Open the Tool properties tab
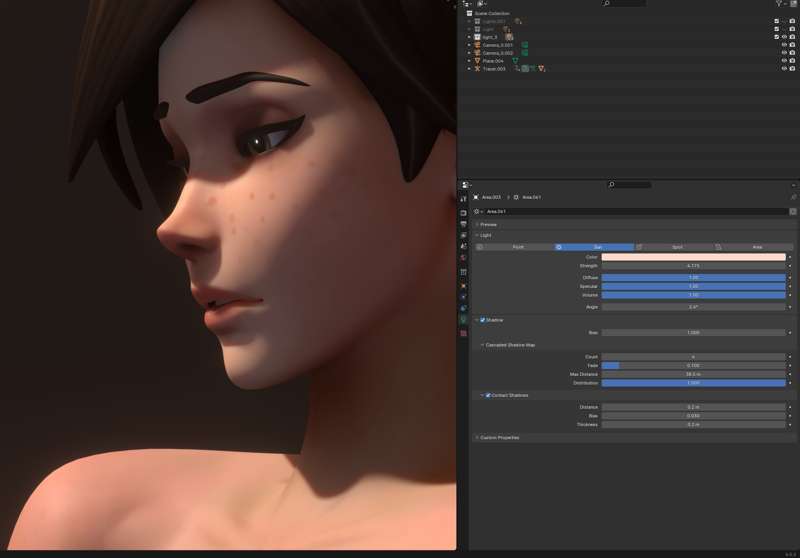 point(463,199)
